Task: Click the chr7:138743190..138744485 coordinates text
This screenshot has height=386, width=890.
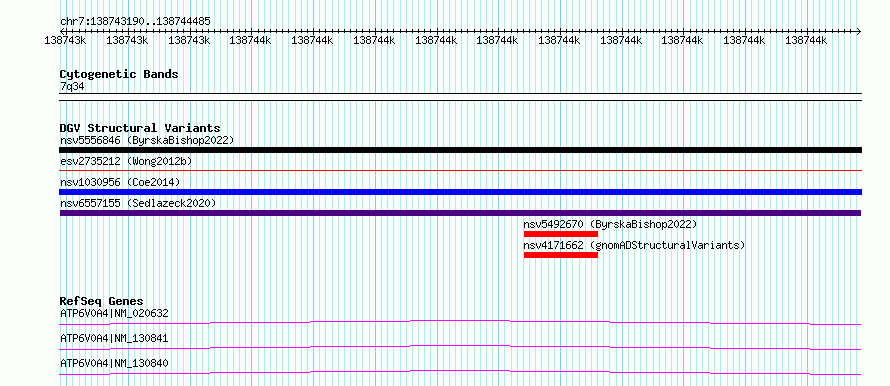Action: (x=135, y=22)
